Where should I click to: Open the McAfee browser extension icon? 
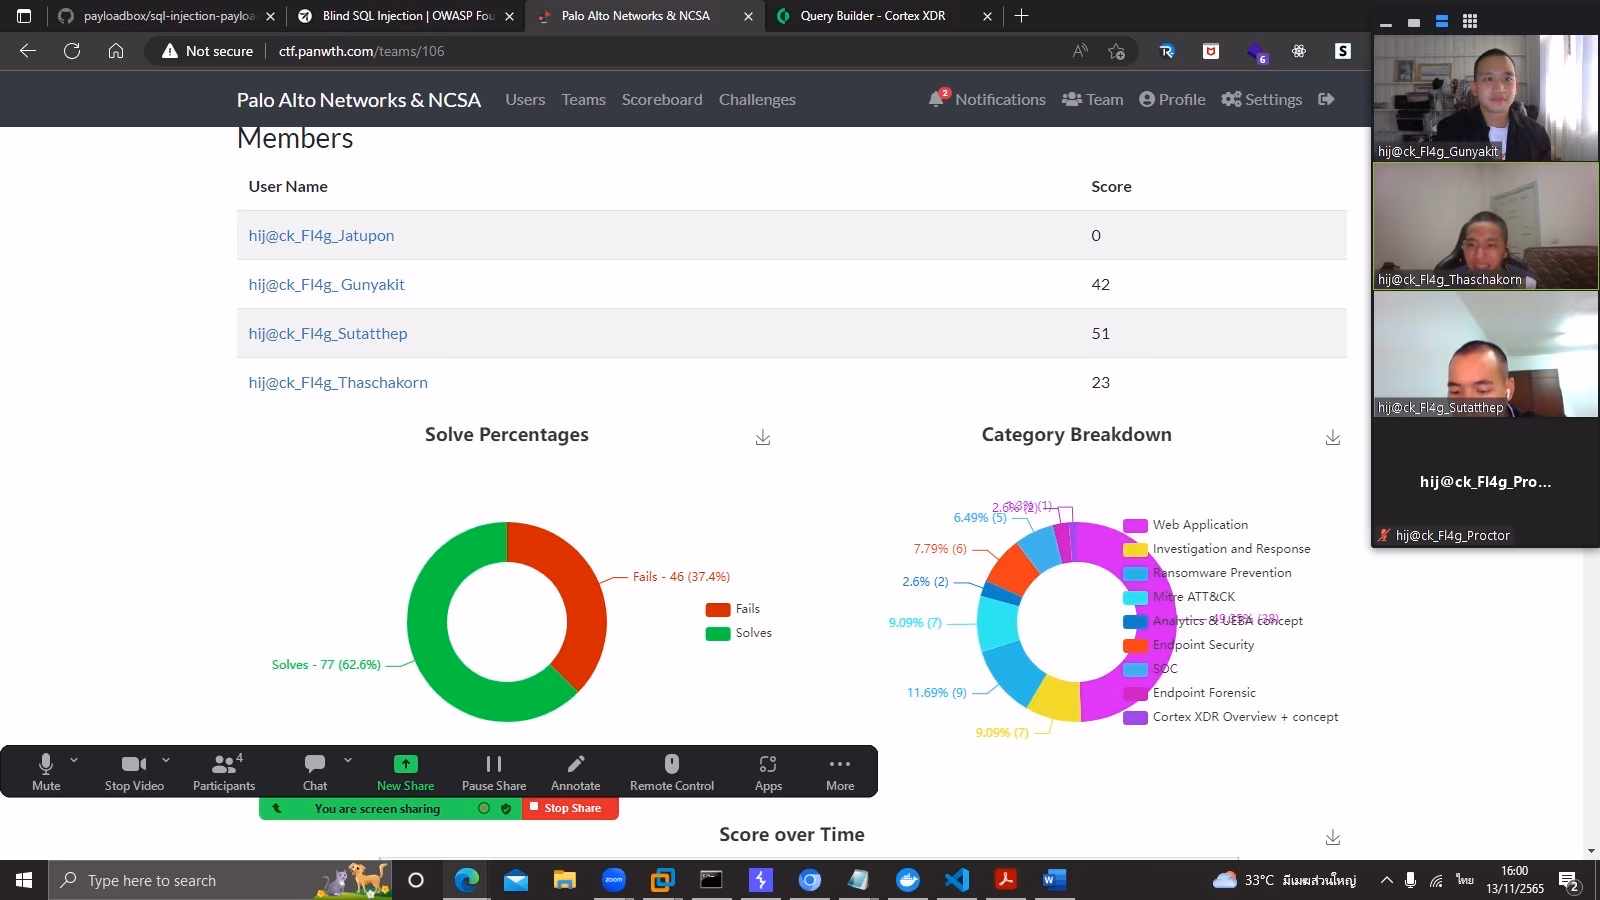coord(1211,51)
